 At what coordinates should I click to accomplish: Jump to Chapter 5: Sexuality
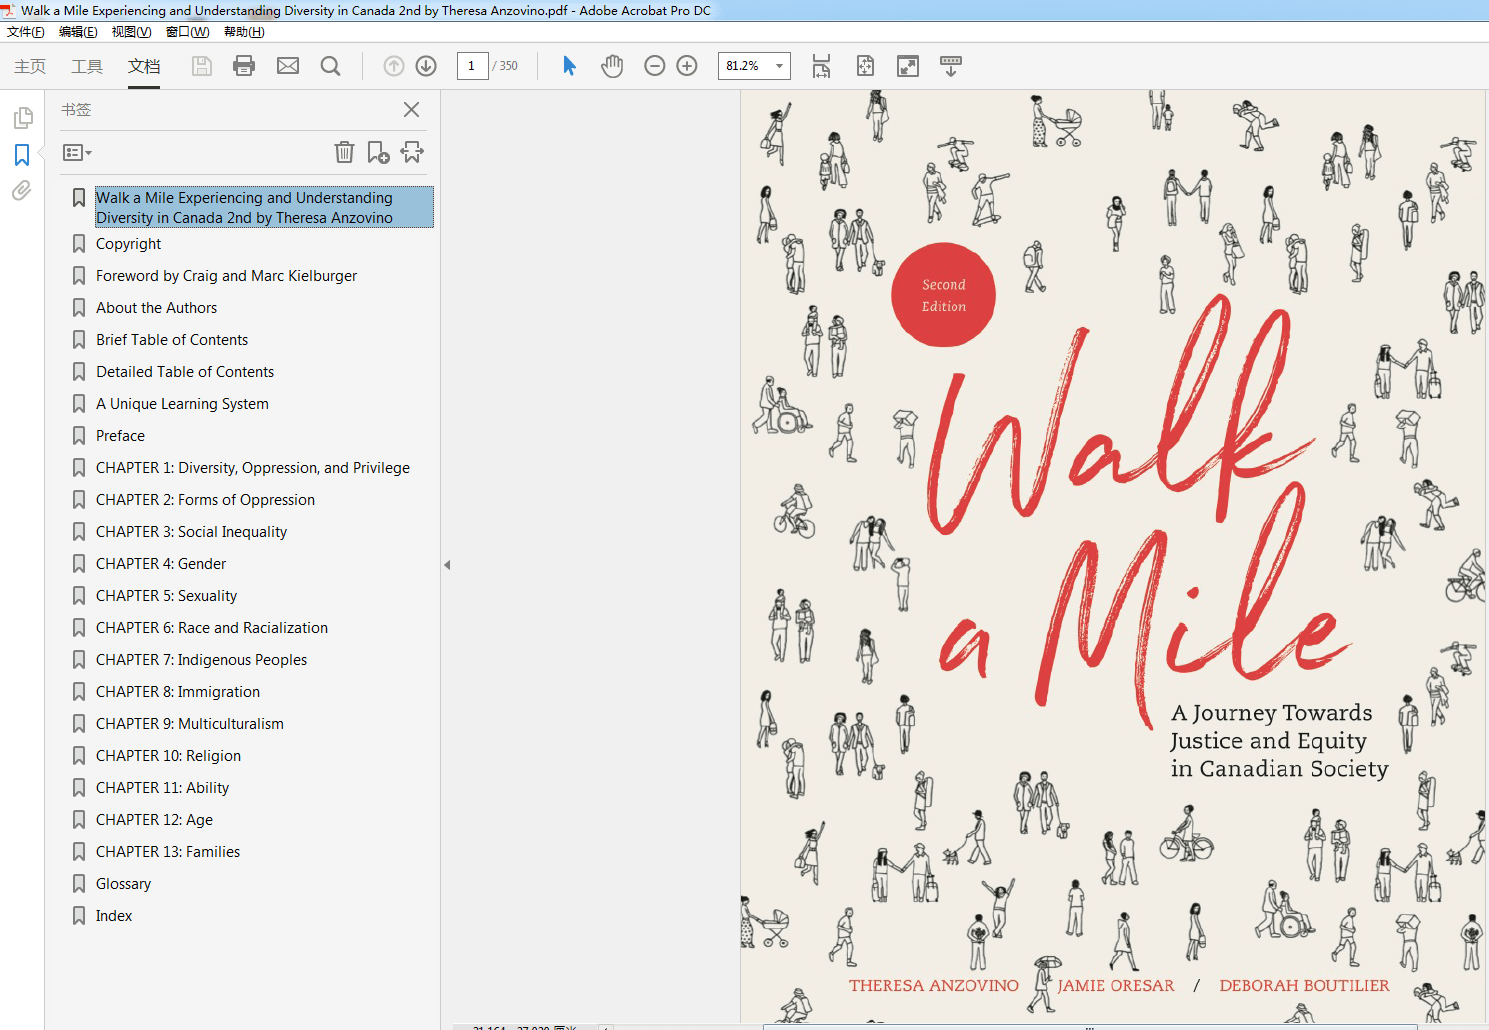(x=166, y=596)
